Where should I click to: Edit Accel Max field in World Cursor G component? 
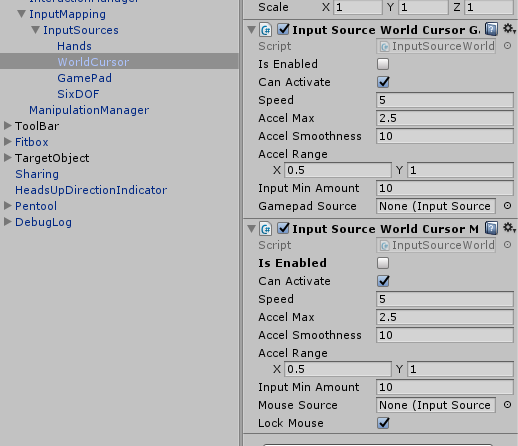point(445,118)
